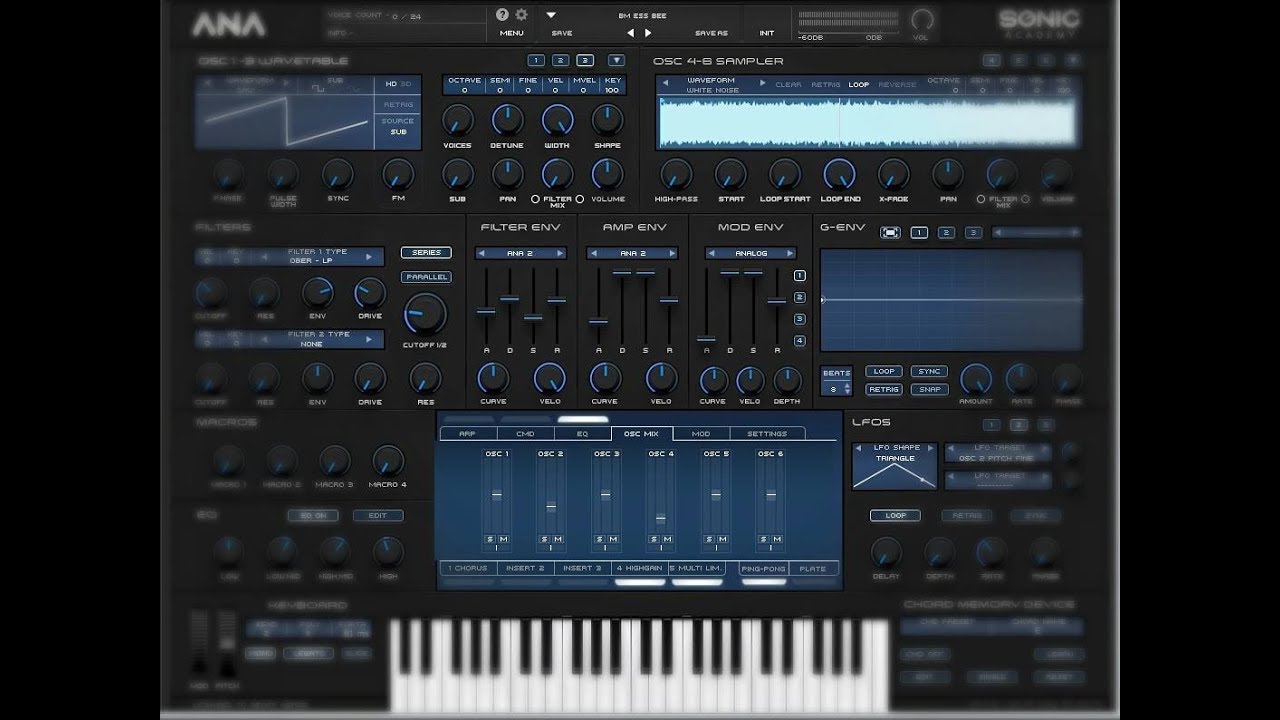
Task: Select the 1 CHORUS effect slot
Action: coord(468,568)
